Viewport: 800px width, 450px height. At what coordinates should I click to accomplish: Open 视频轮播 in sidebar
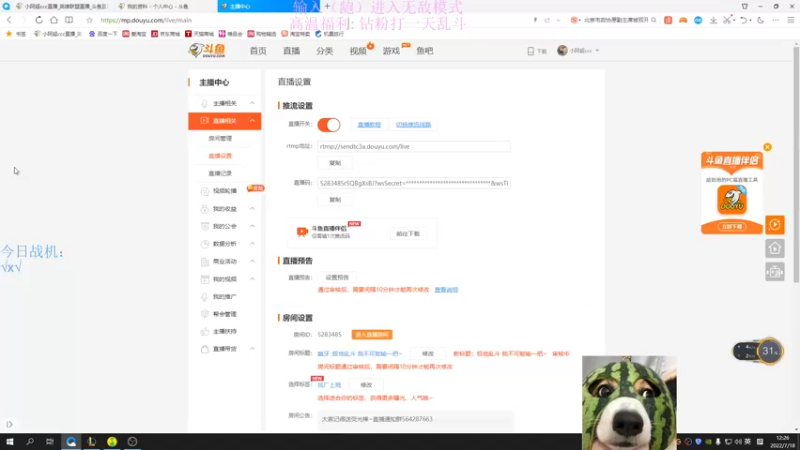(224, 191)
